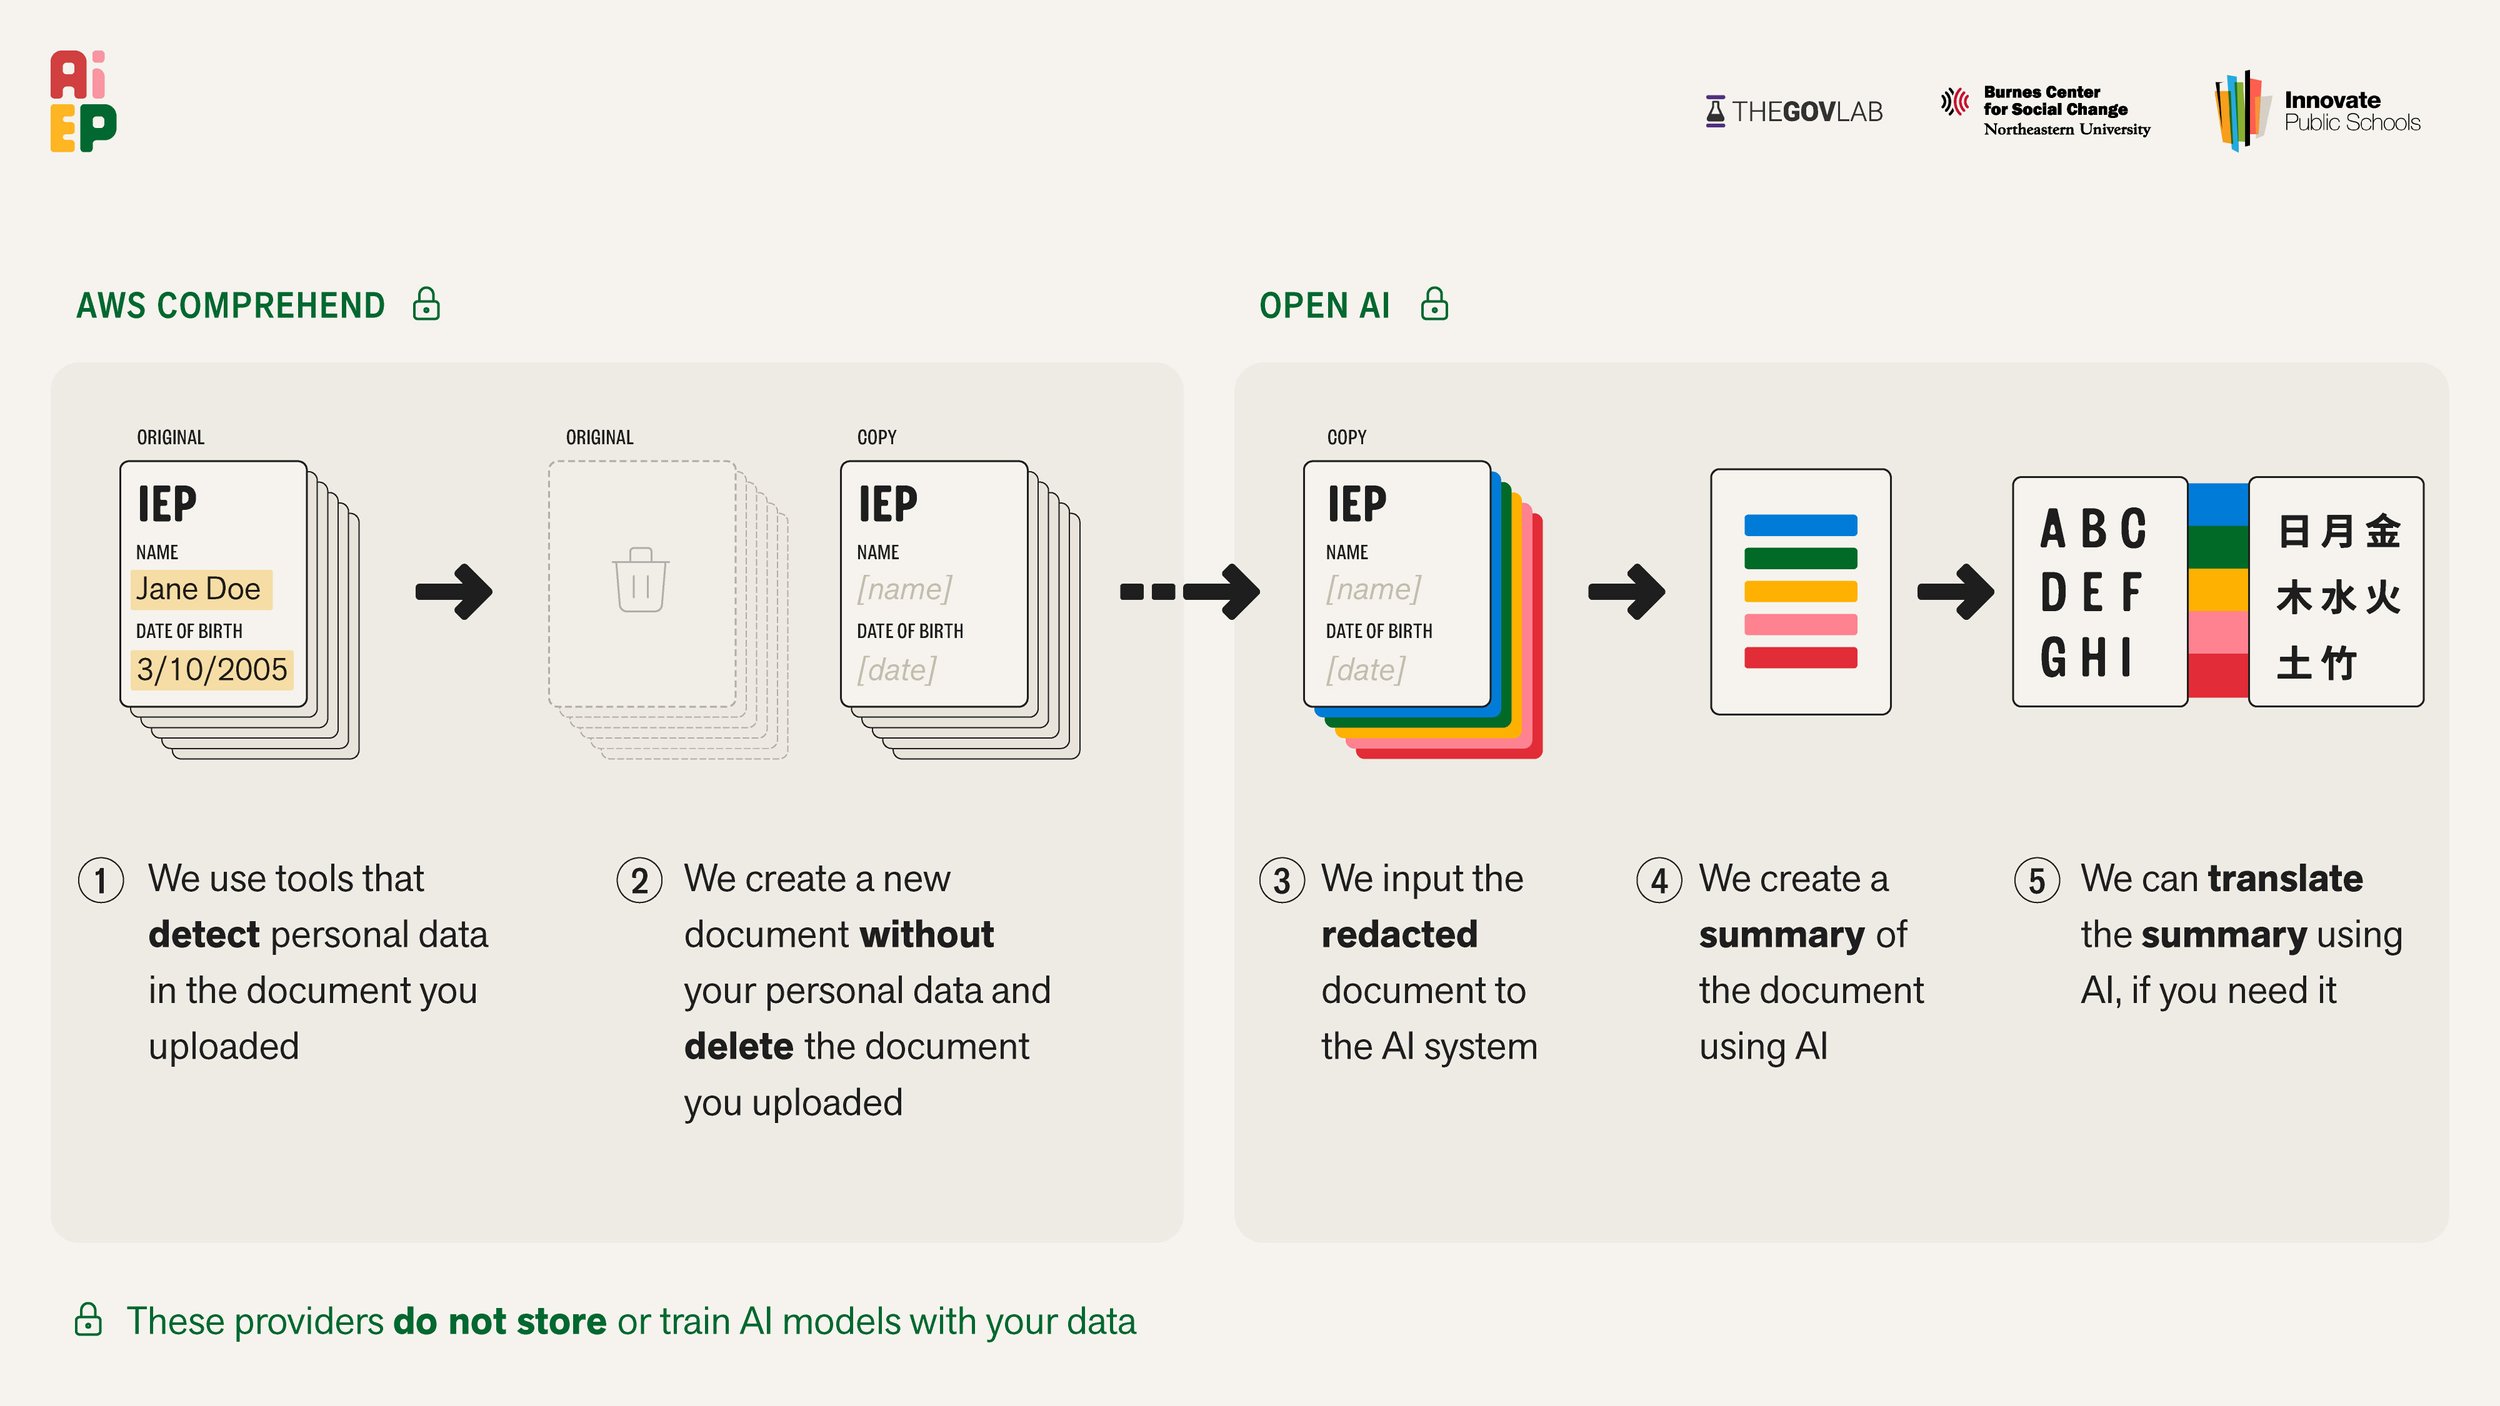2500x1406 pixels.
Task: Click the blue bar in summary document
Action: [x=1800, y=525]
